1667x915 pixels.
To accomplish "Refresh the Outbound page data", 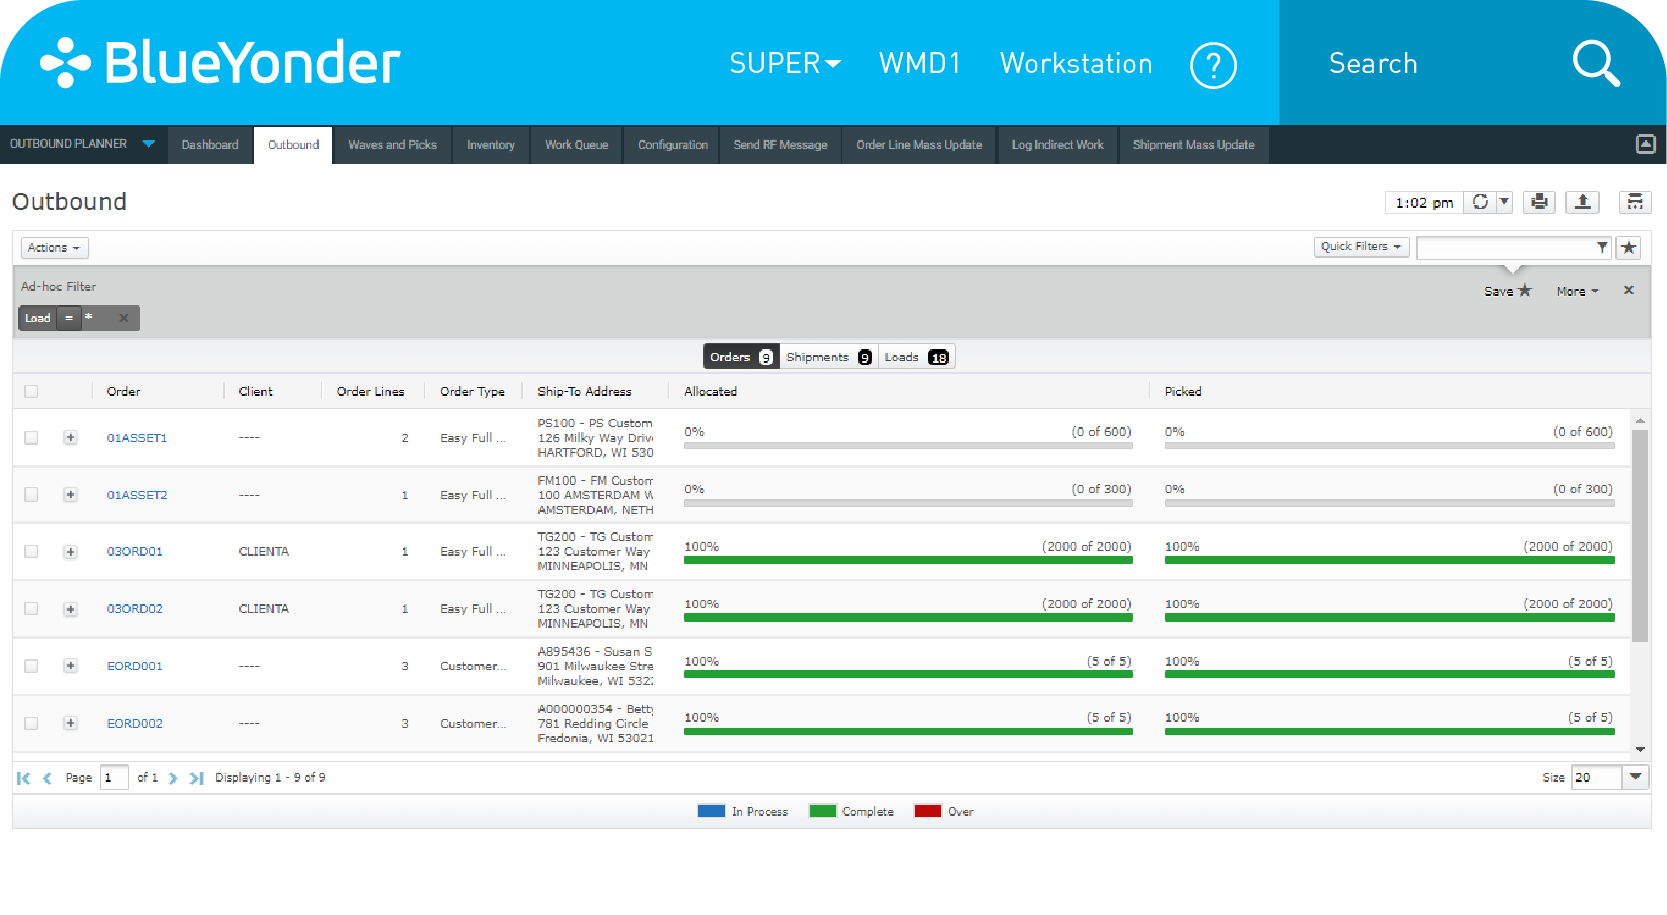I will [1481, 202].
